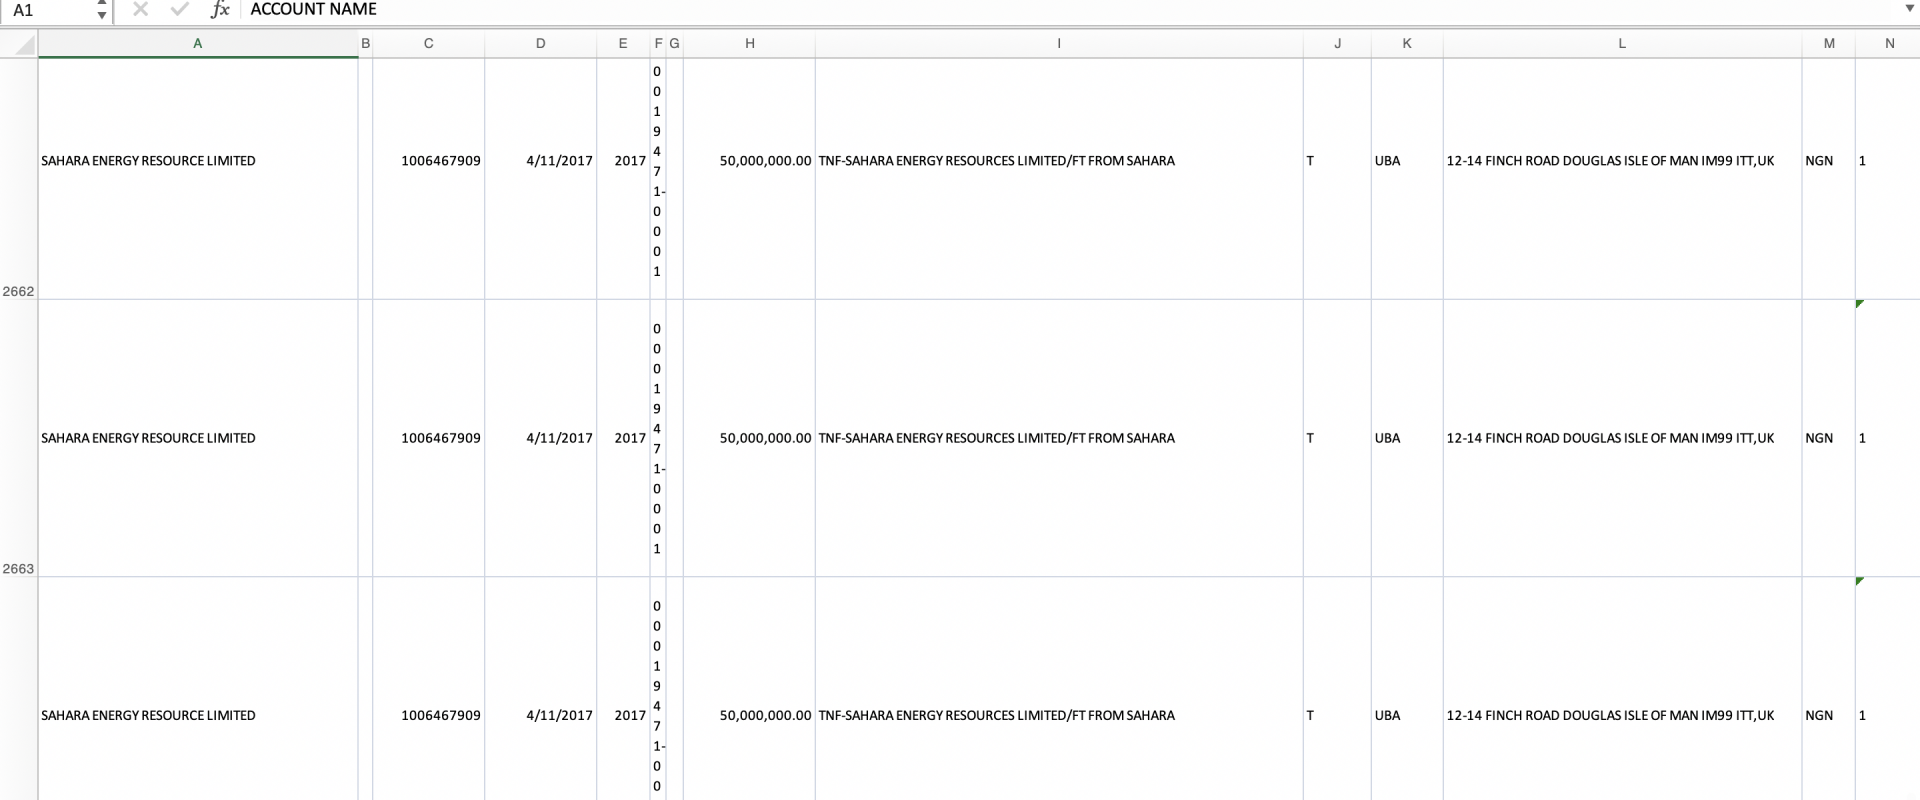
Task: Select column I header
Action: point(1059,44)
